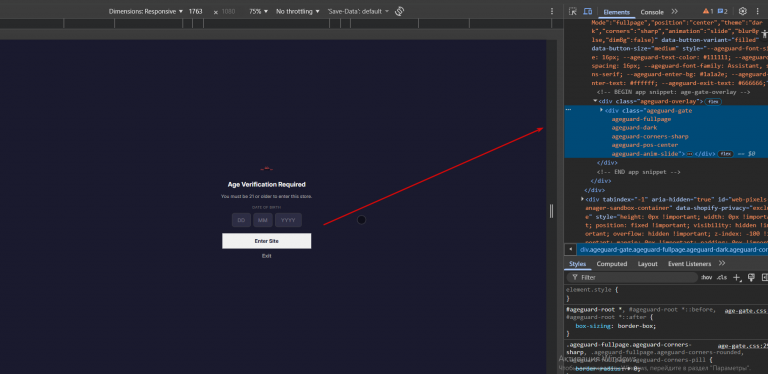This screenshot has width=768, height=374.
Task: Open the age-gate.css link beside #ageguard-root rule
Action: 745,310
